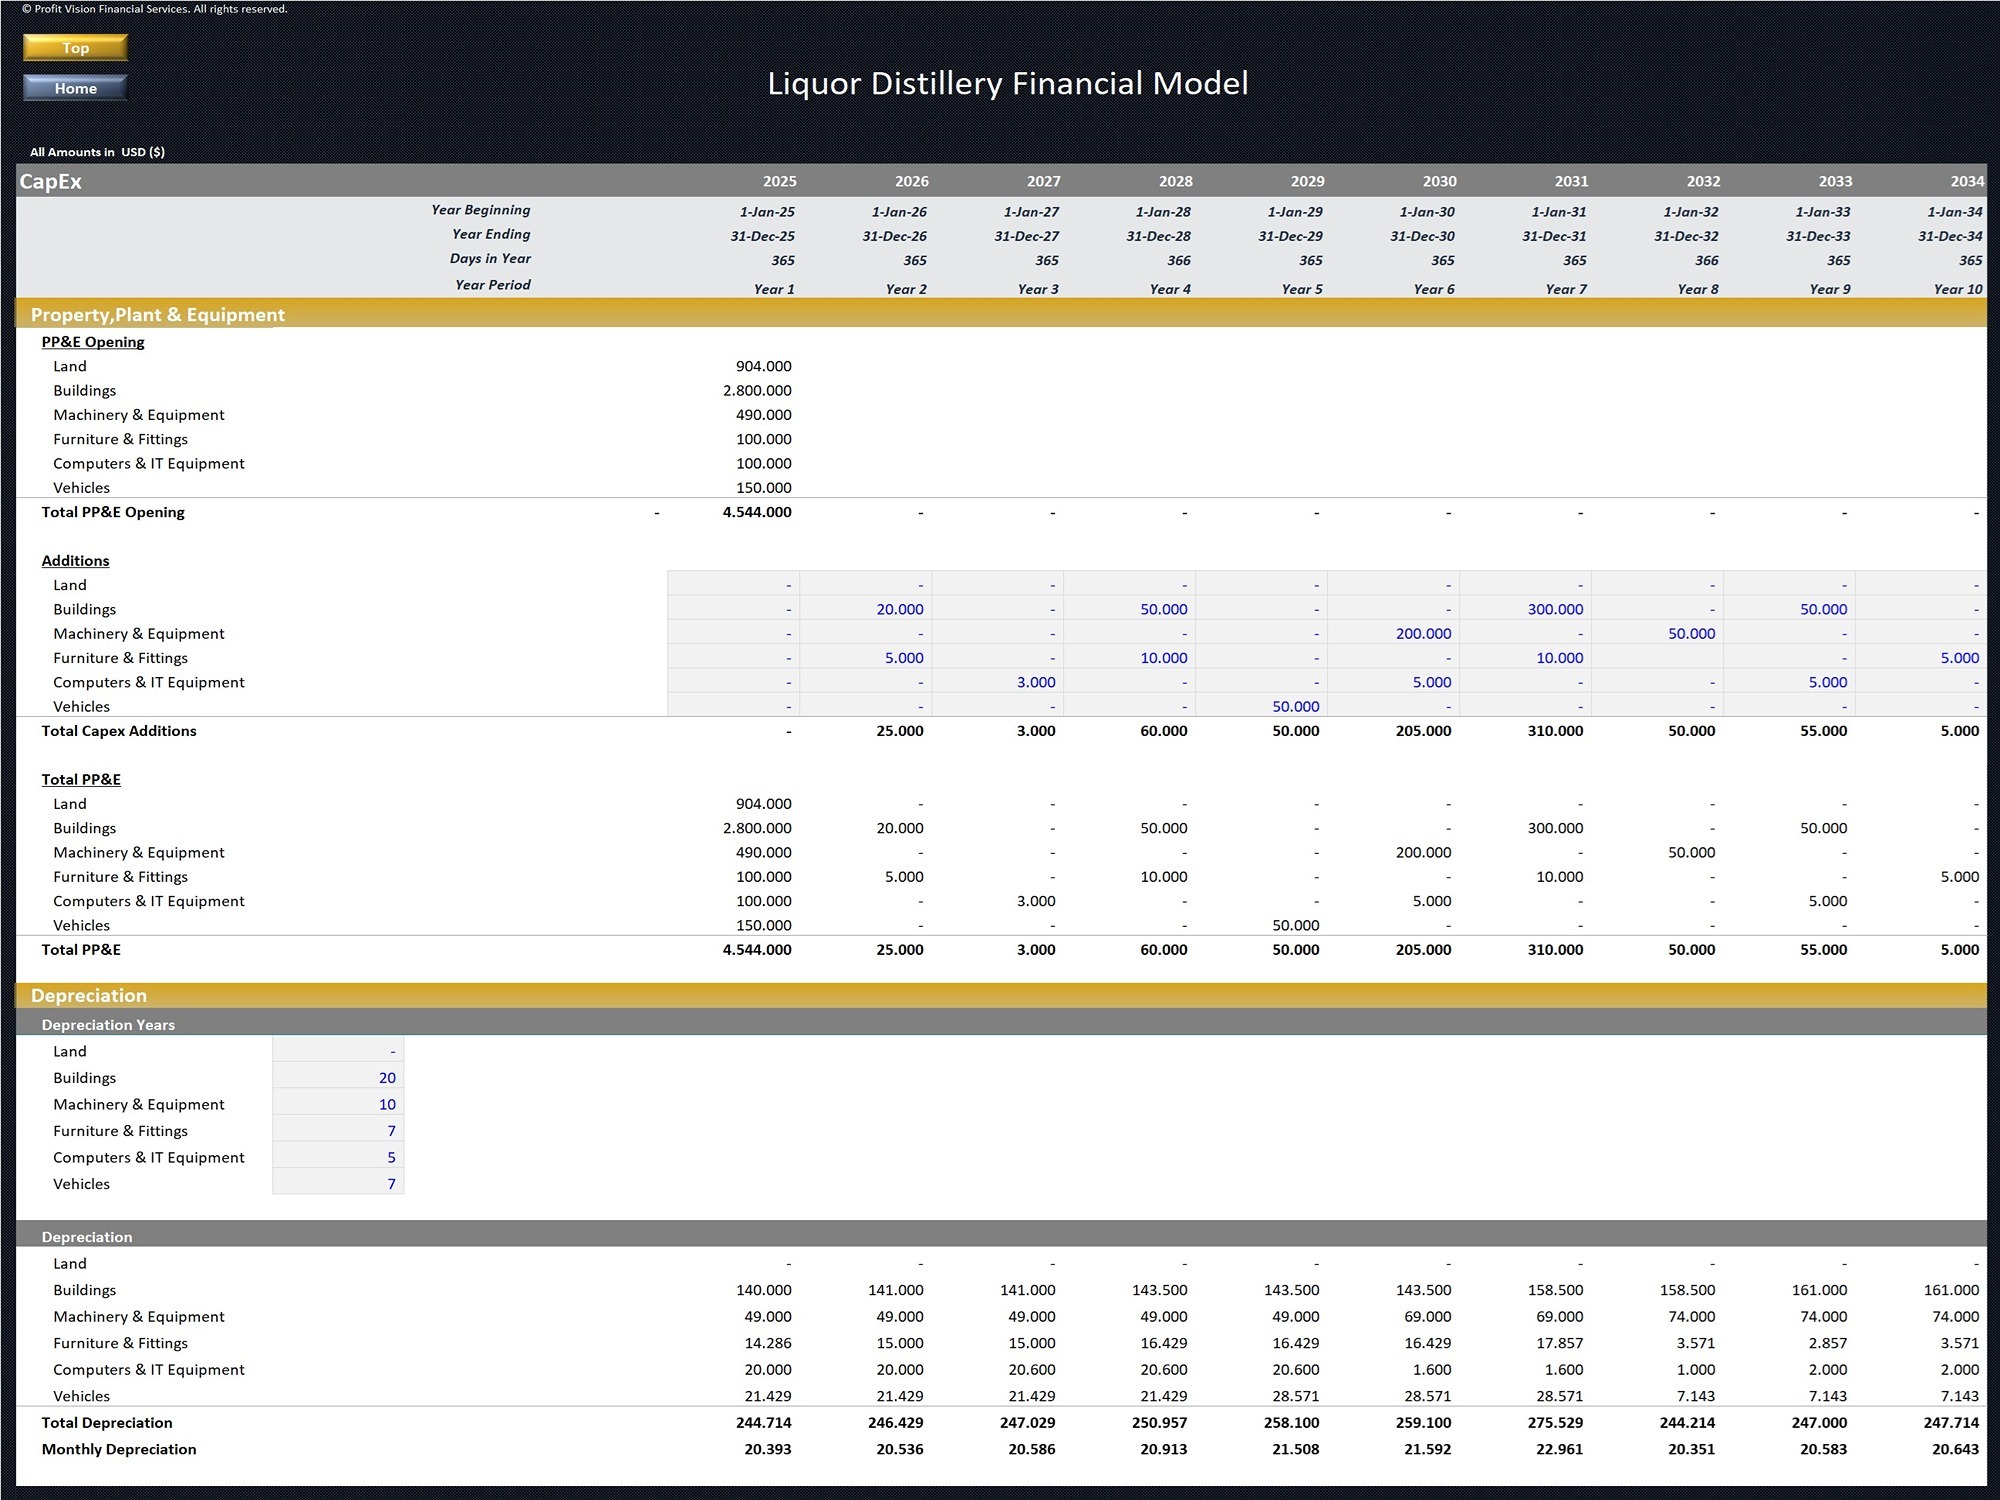Edit Buildings depreciation years value 20
2000x1500 pixels.
[338, 1078]
